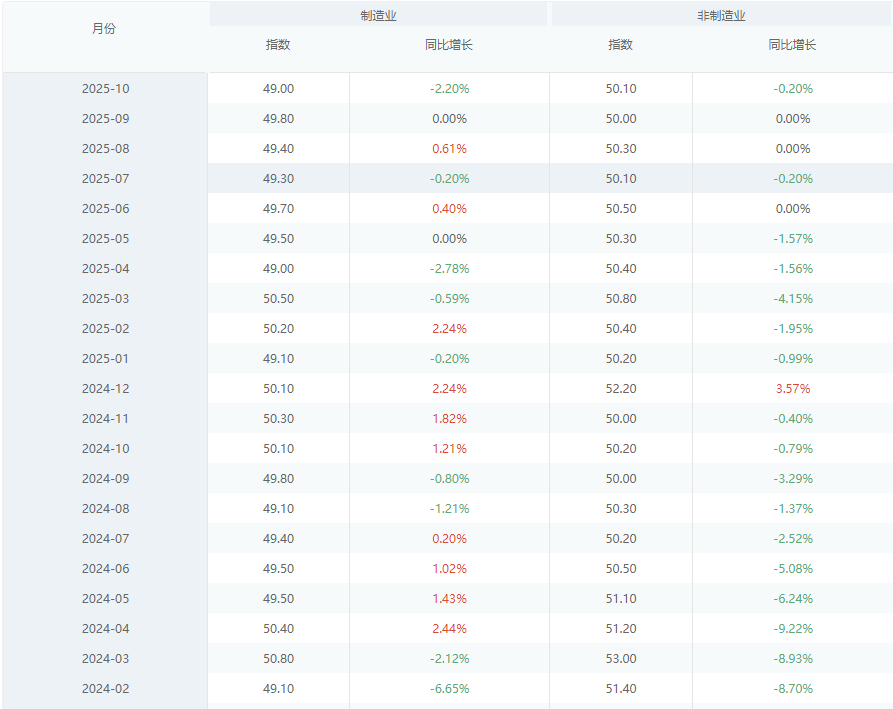
Task: Select the -2.78% growth for 2025-04
Action: coord(449,269)
